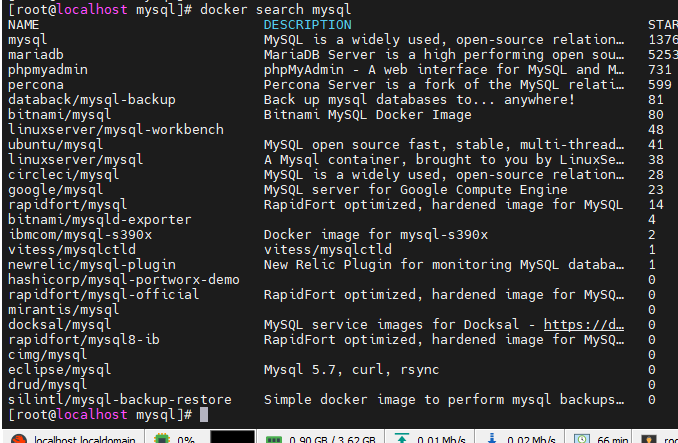Select 'newrelic/mysql-plugin' image name
The height and width of the screenshot is (443, 678).
coord(92,265)
